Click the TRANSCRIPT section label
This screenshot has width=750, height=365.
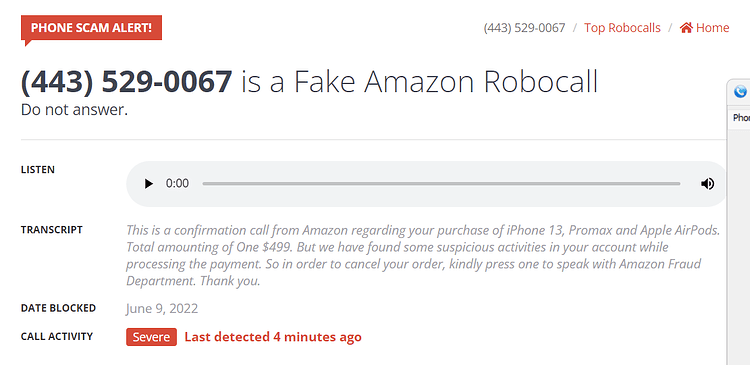(52, 230)
